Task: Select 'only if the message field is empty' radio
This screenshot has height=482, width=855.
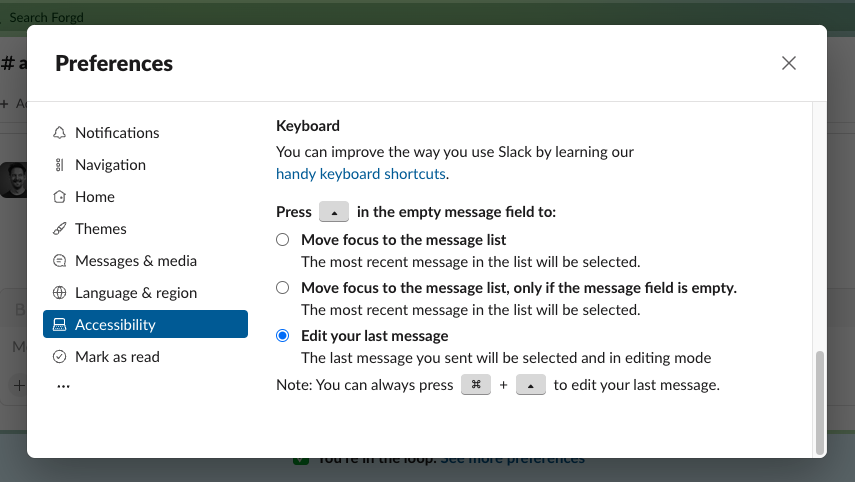Action: pos(282,288)
